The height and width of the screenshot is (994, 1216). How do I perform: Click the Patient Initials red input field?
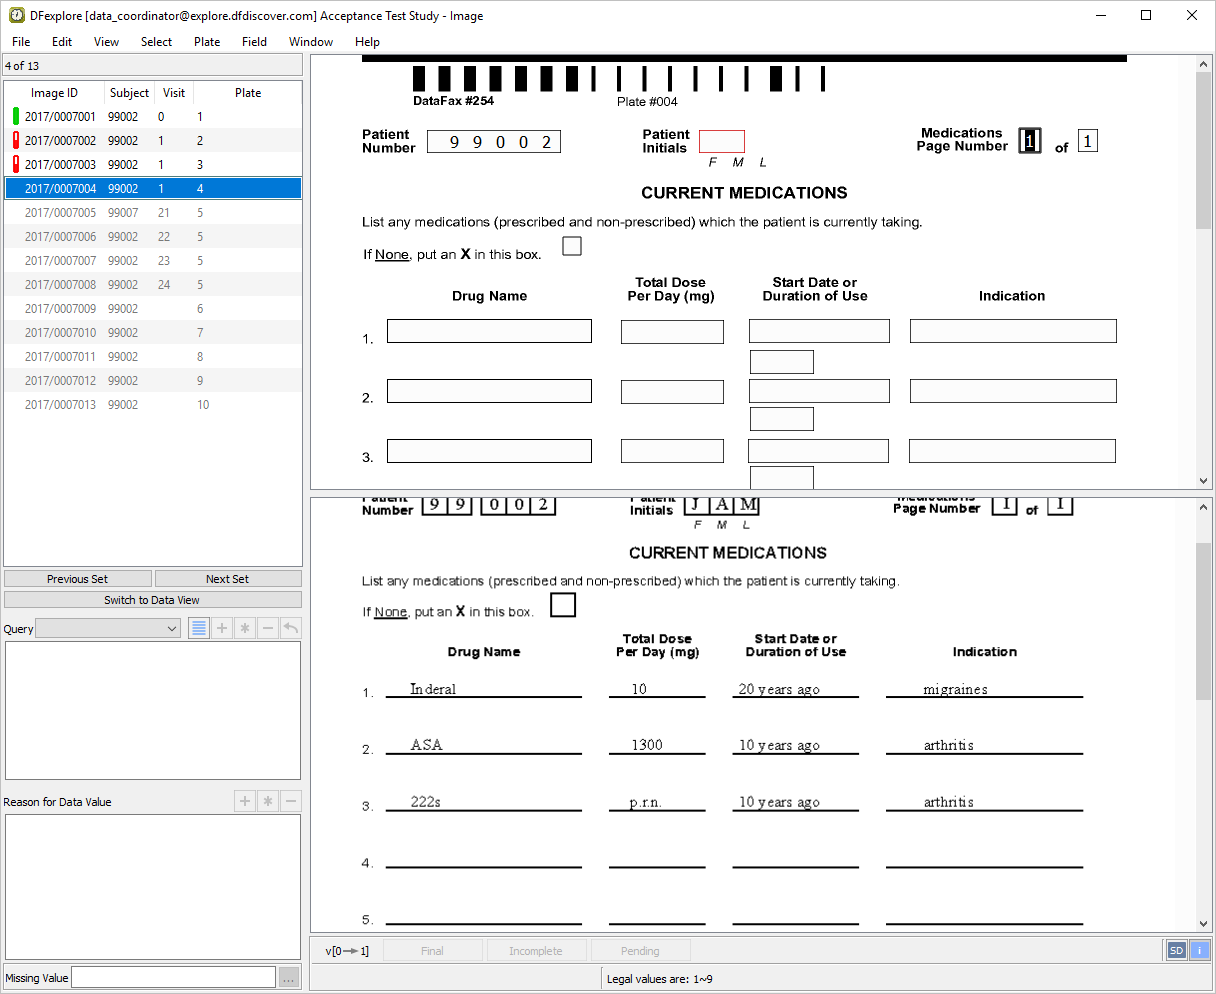pyautogui.click(x=721, y=142)
